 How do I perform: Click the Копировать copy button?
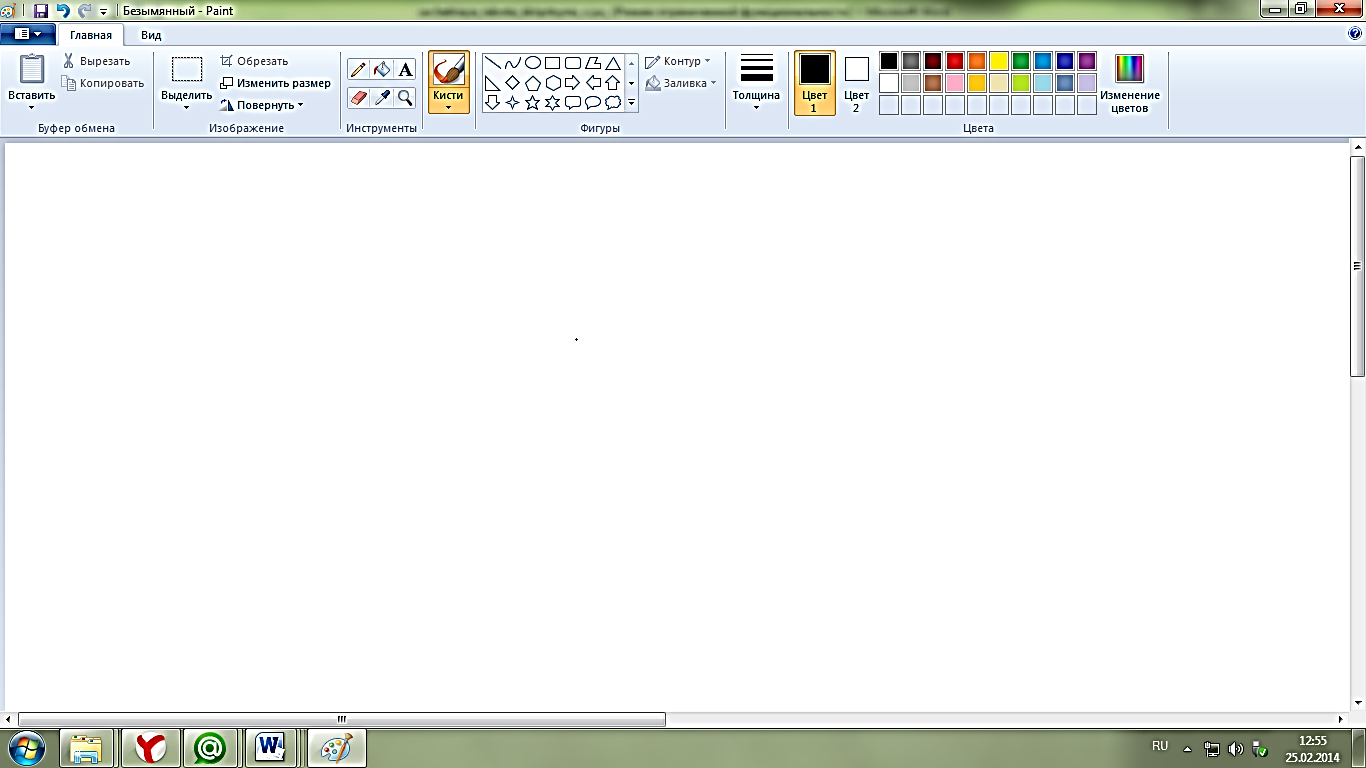[103, 83]
